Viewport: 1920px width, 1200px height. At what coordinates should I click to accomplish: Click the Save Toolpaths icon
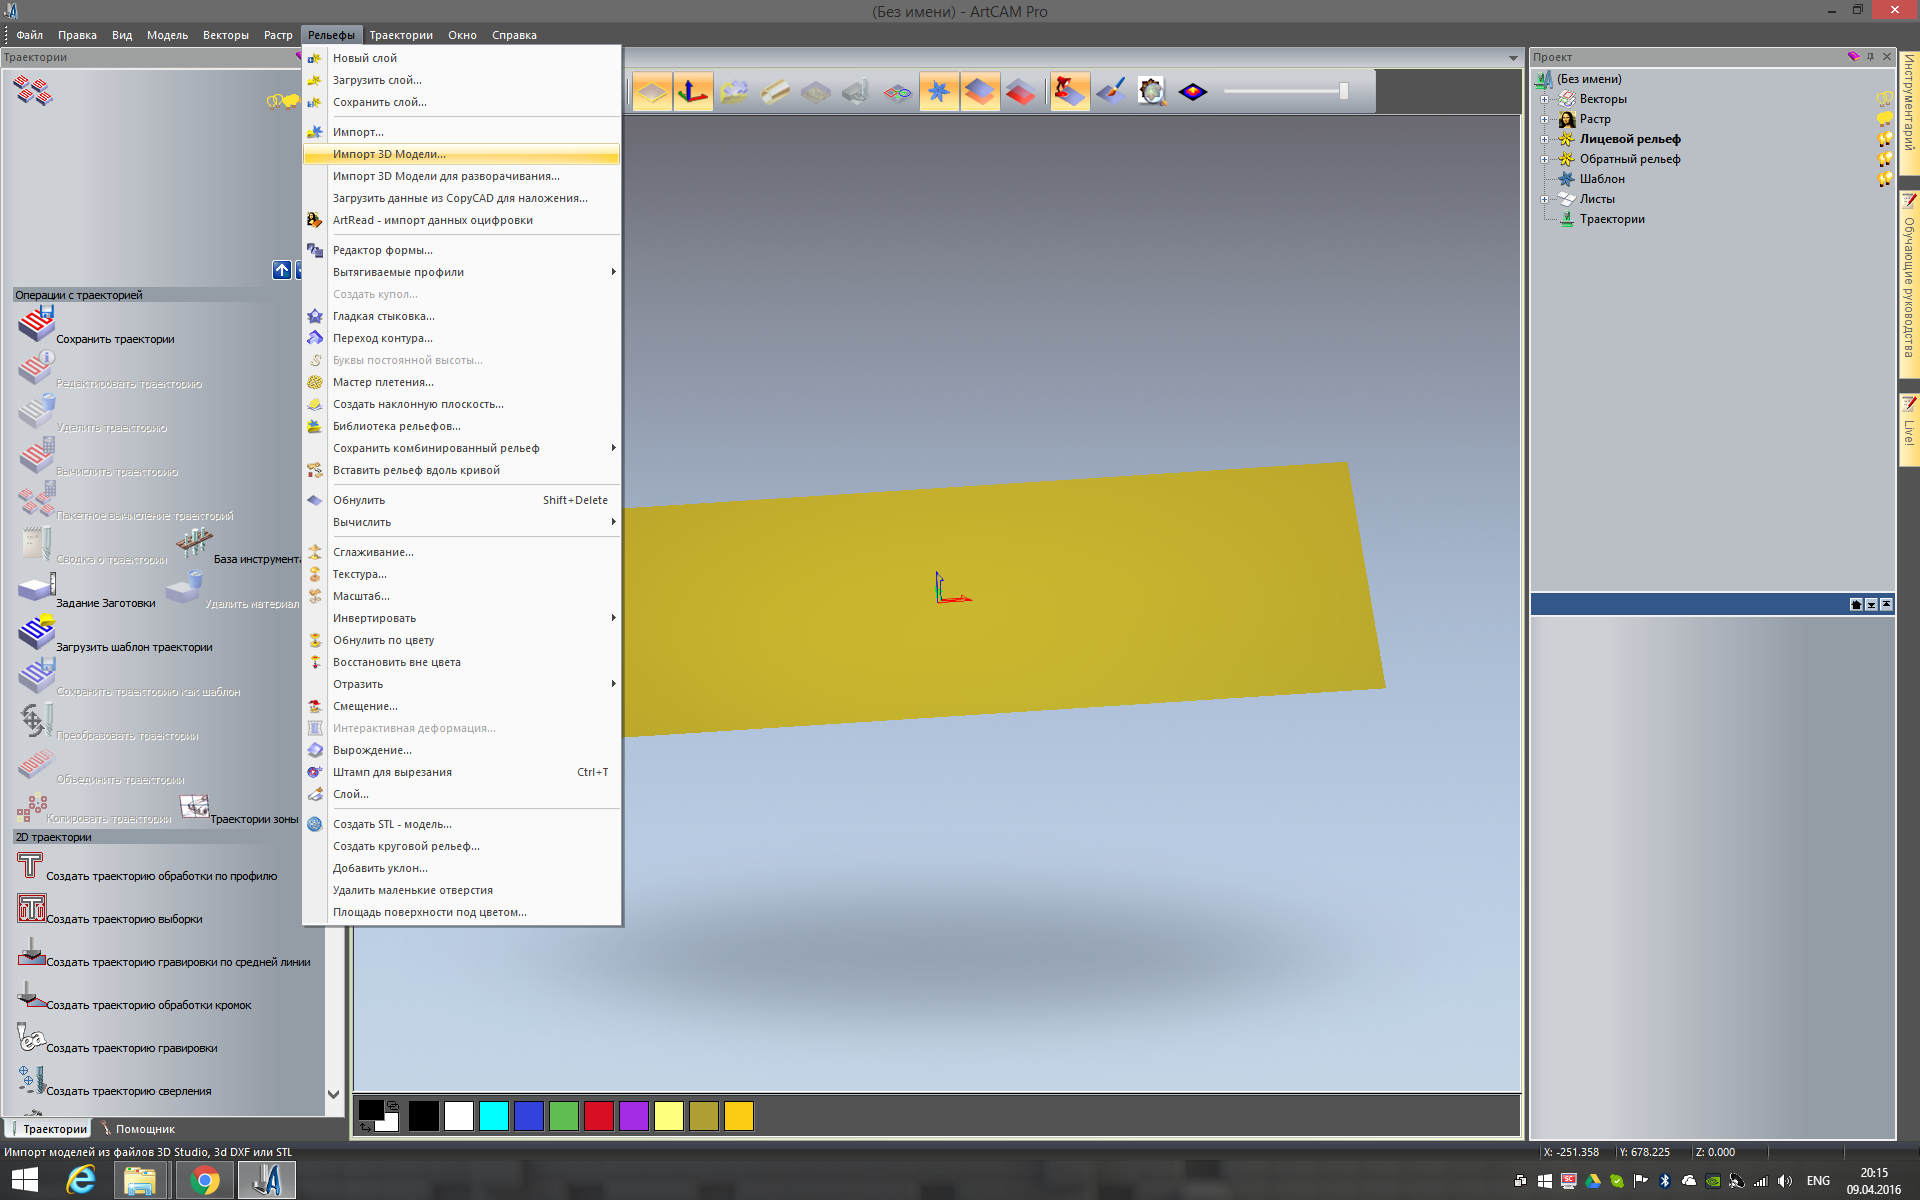(36, 324)
